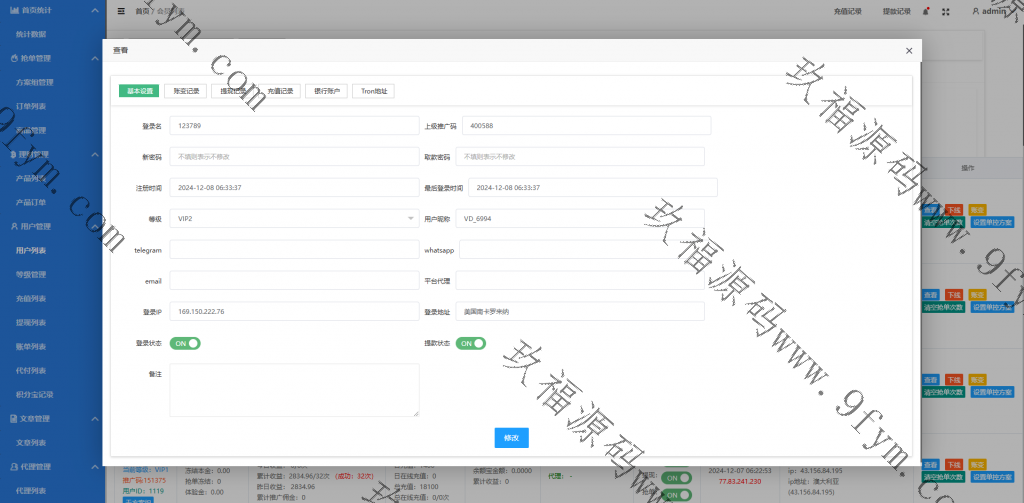The height and width of the screenshot is (503, 1024).
Task: Switch to the 充值记录 tab in dialog
Action: tap(280, 91)
